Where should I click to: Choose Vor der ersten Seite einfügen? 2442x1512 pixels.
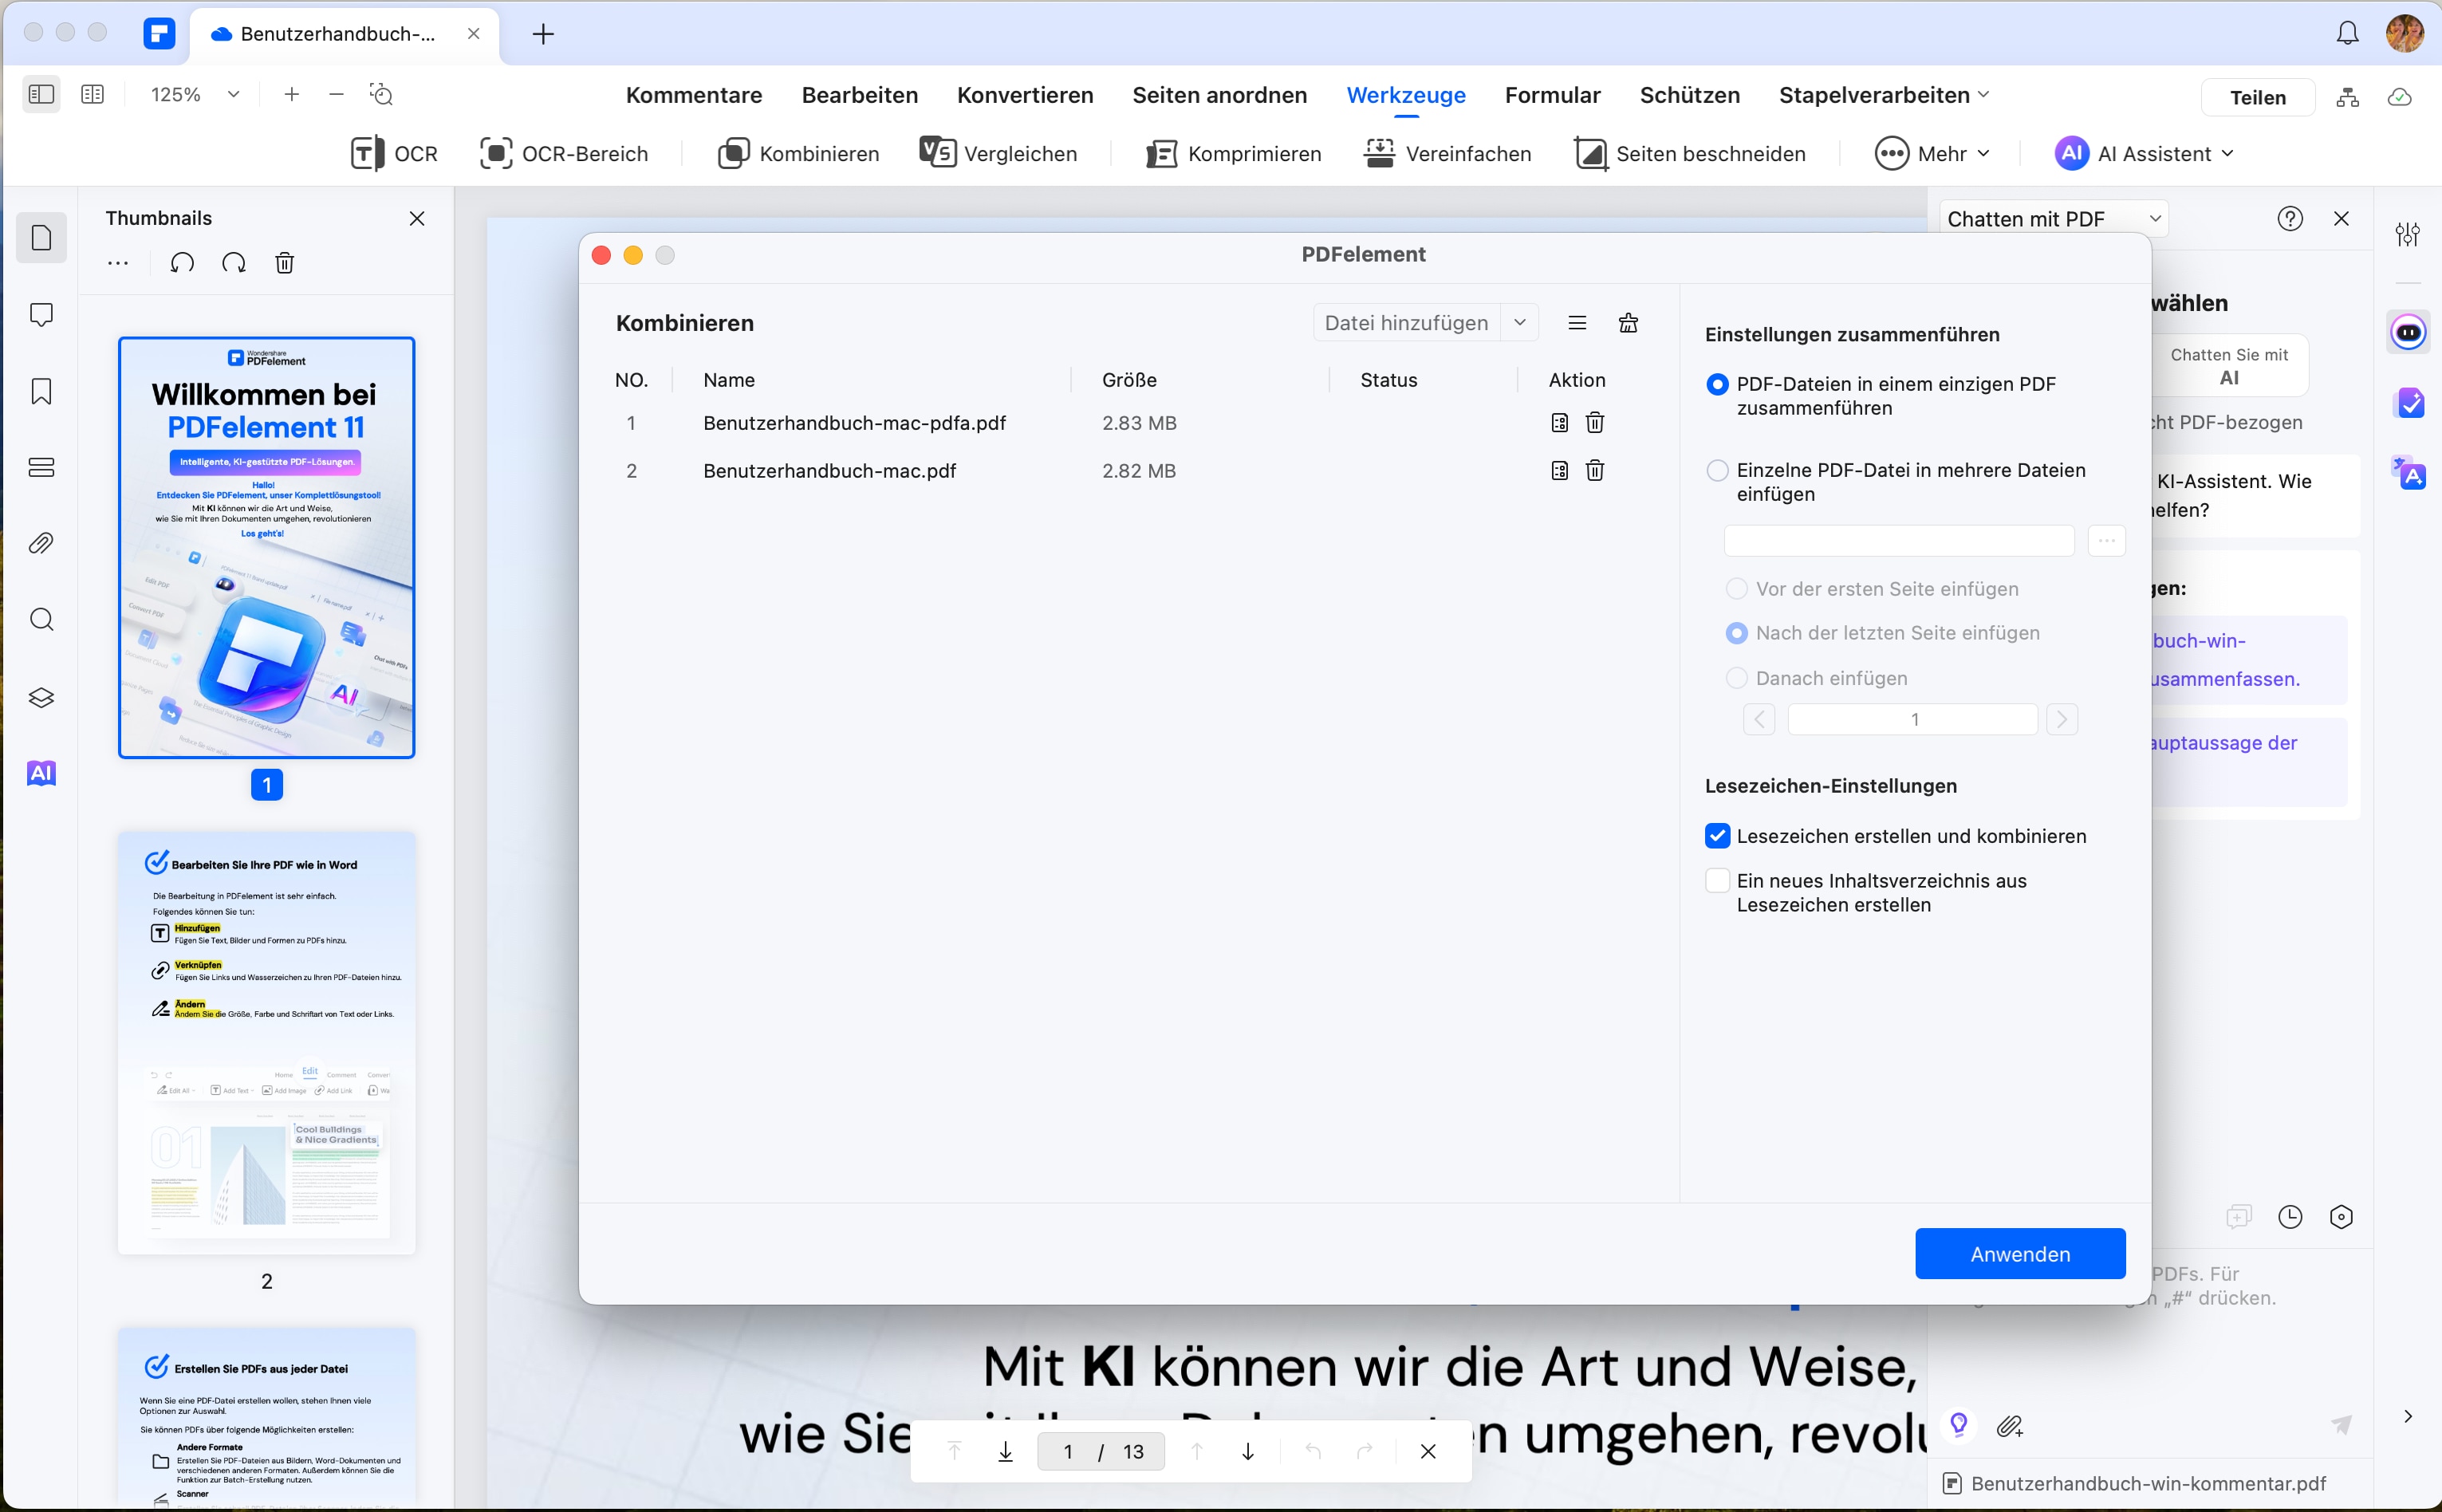coord(1737,589)
